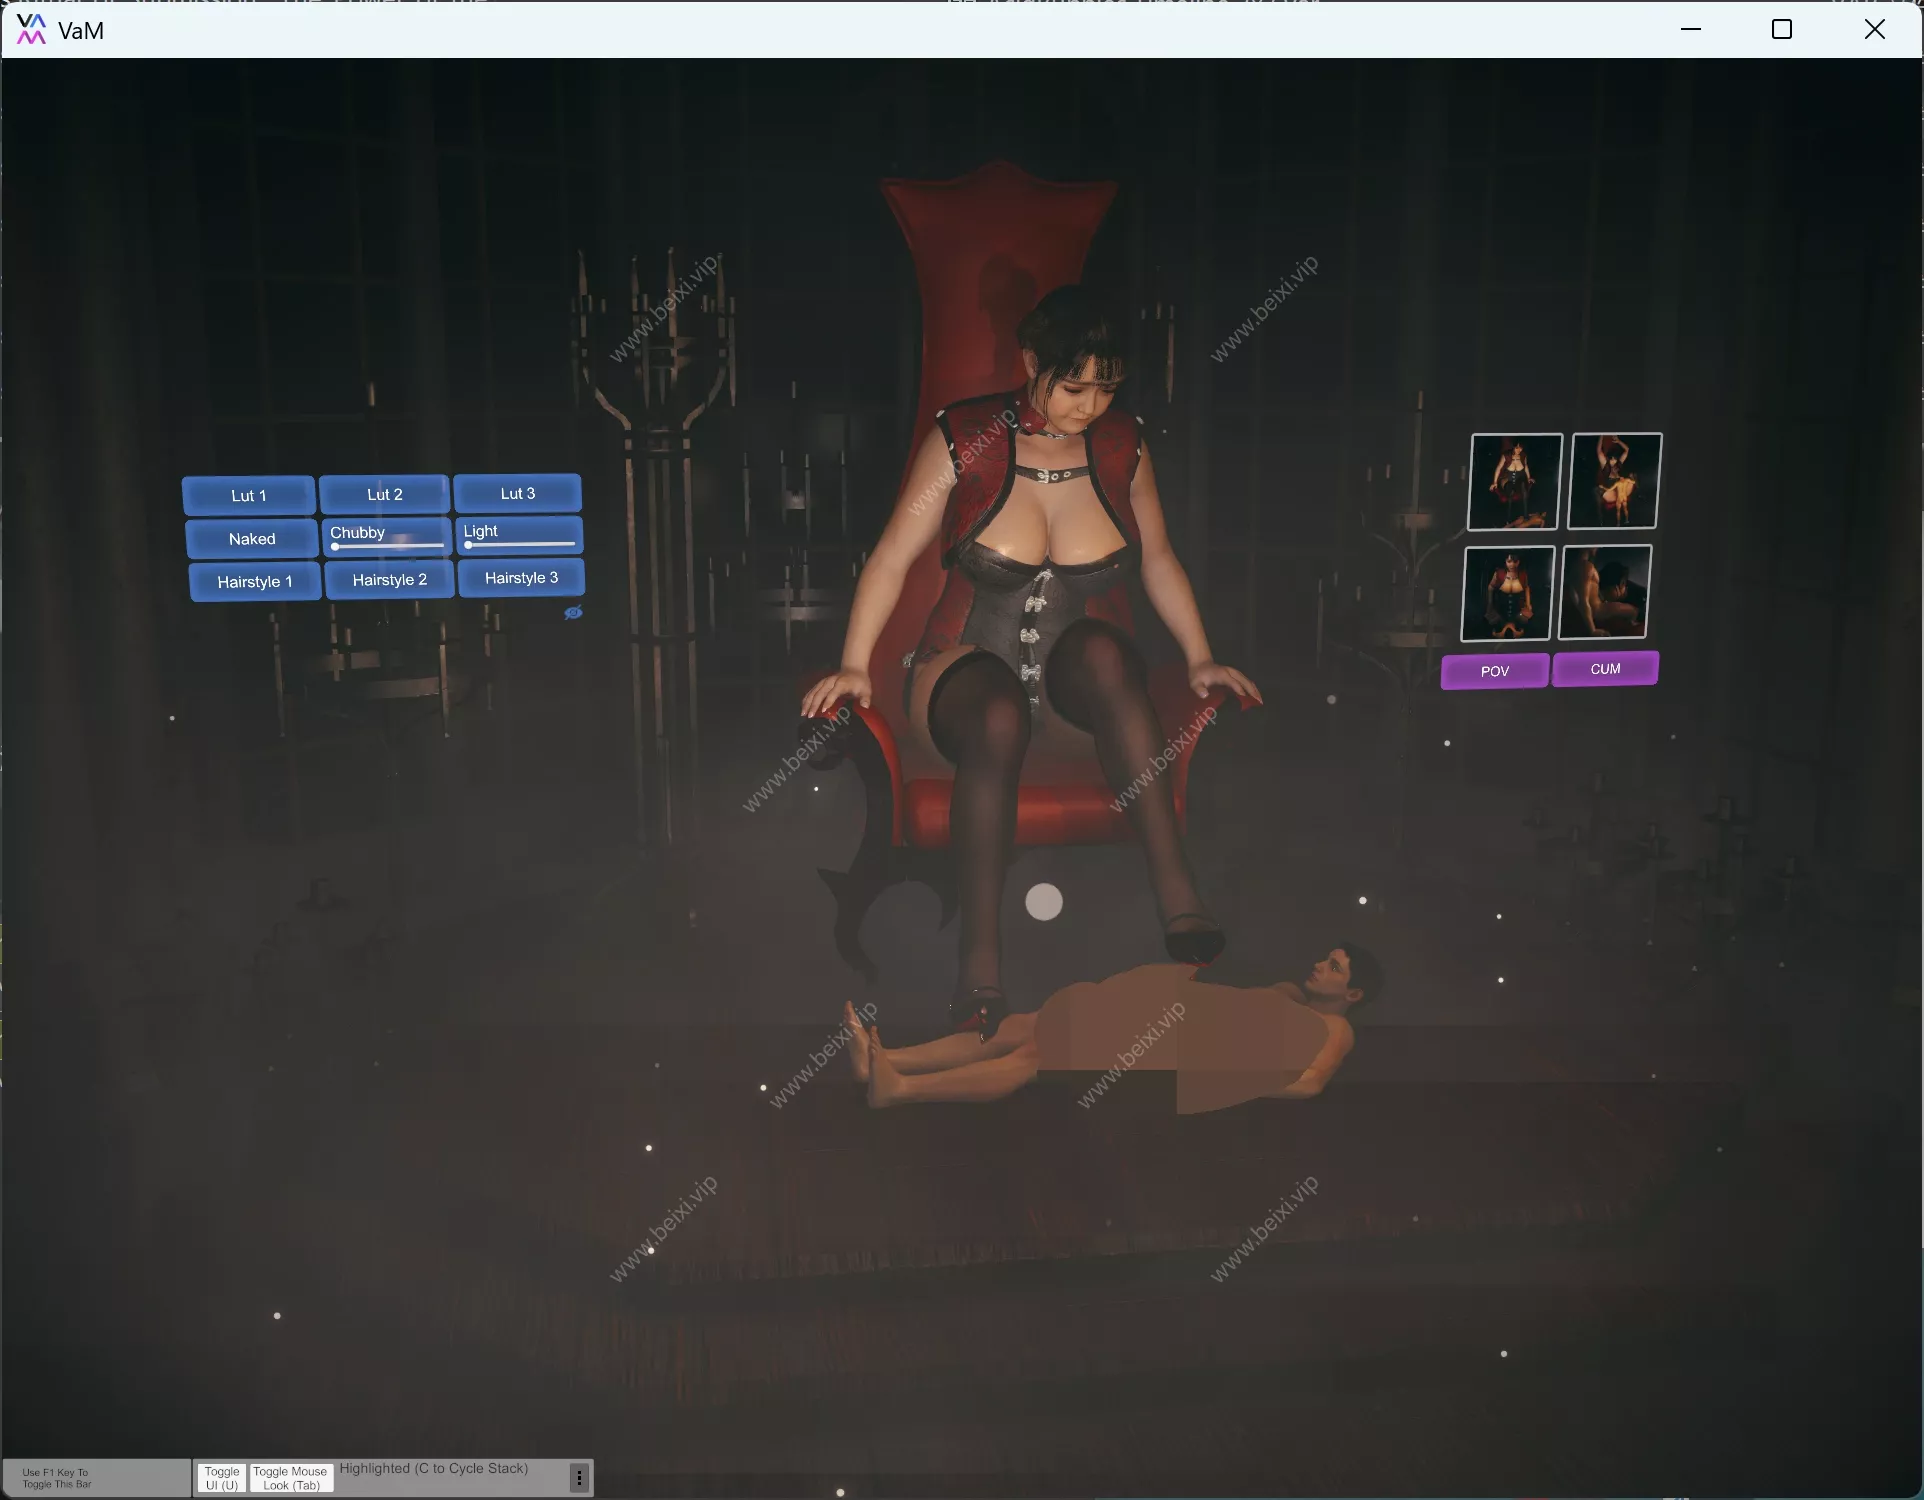Open the three-dot stack options menu
This screenshot has width=1924, height=1500.
point(578,1478)
